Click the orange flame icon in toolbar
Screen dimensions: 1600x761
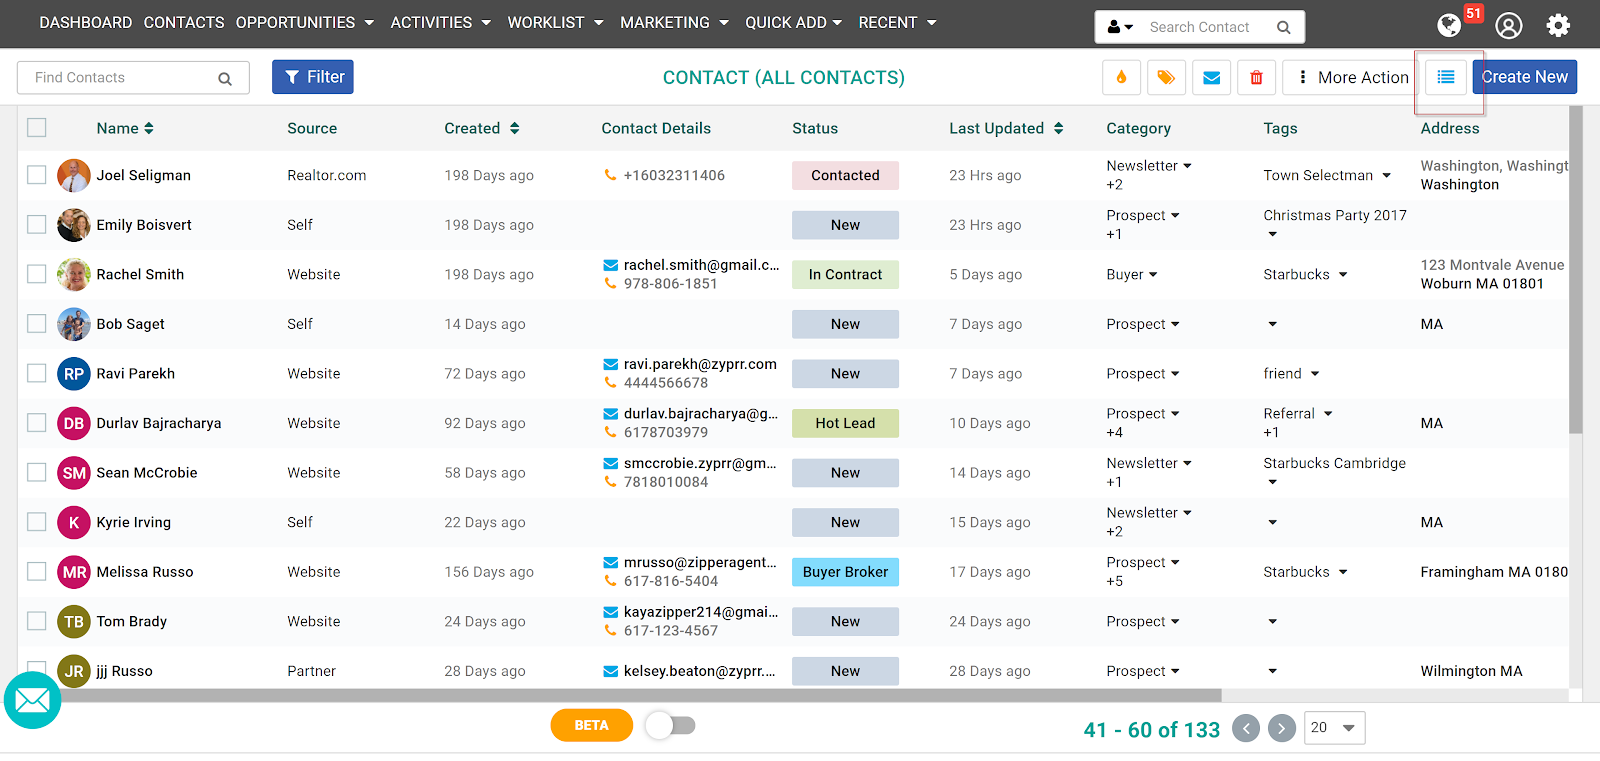coord(1121,77)
